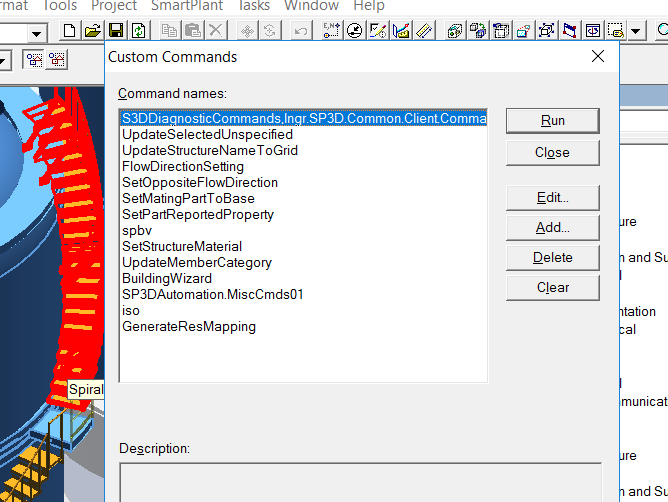668x502 pixels.
Task: Click the first hierarchy icon on second toolbar
Action: pos(35,60)
